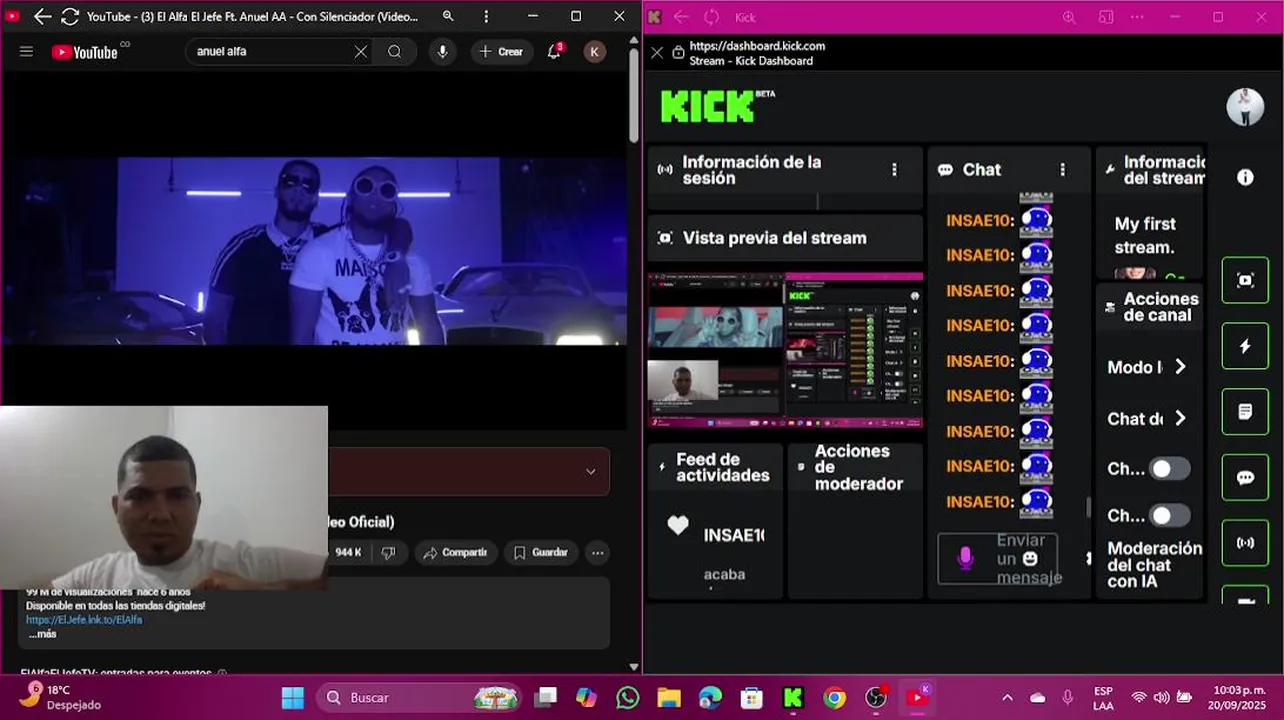Expand the Modo option chevron
Screen dimensions: 1284x720
click(1180, 367)
